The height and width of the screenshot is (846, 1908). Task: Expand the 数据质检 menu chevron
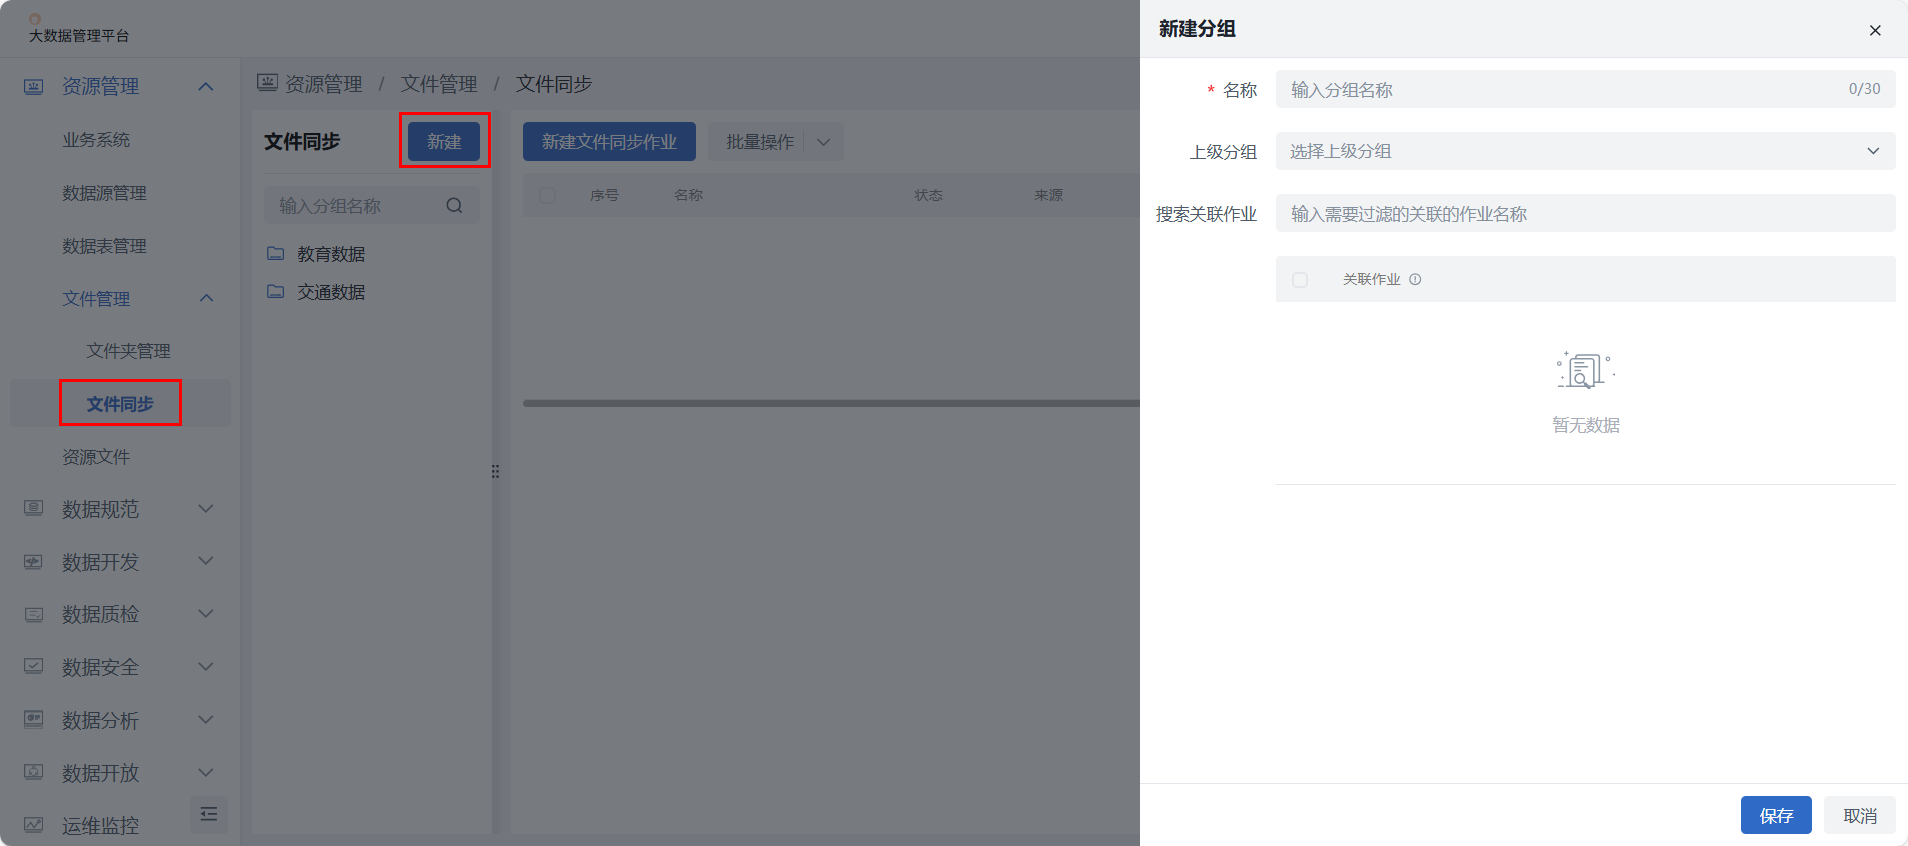pyautogui.click(x=206, y=614)
